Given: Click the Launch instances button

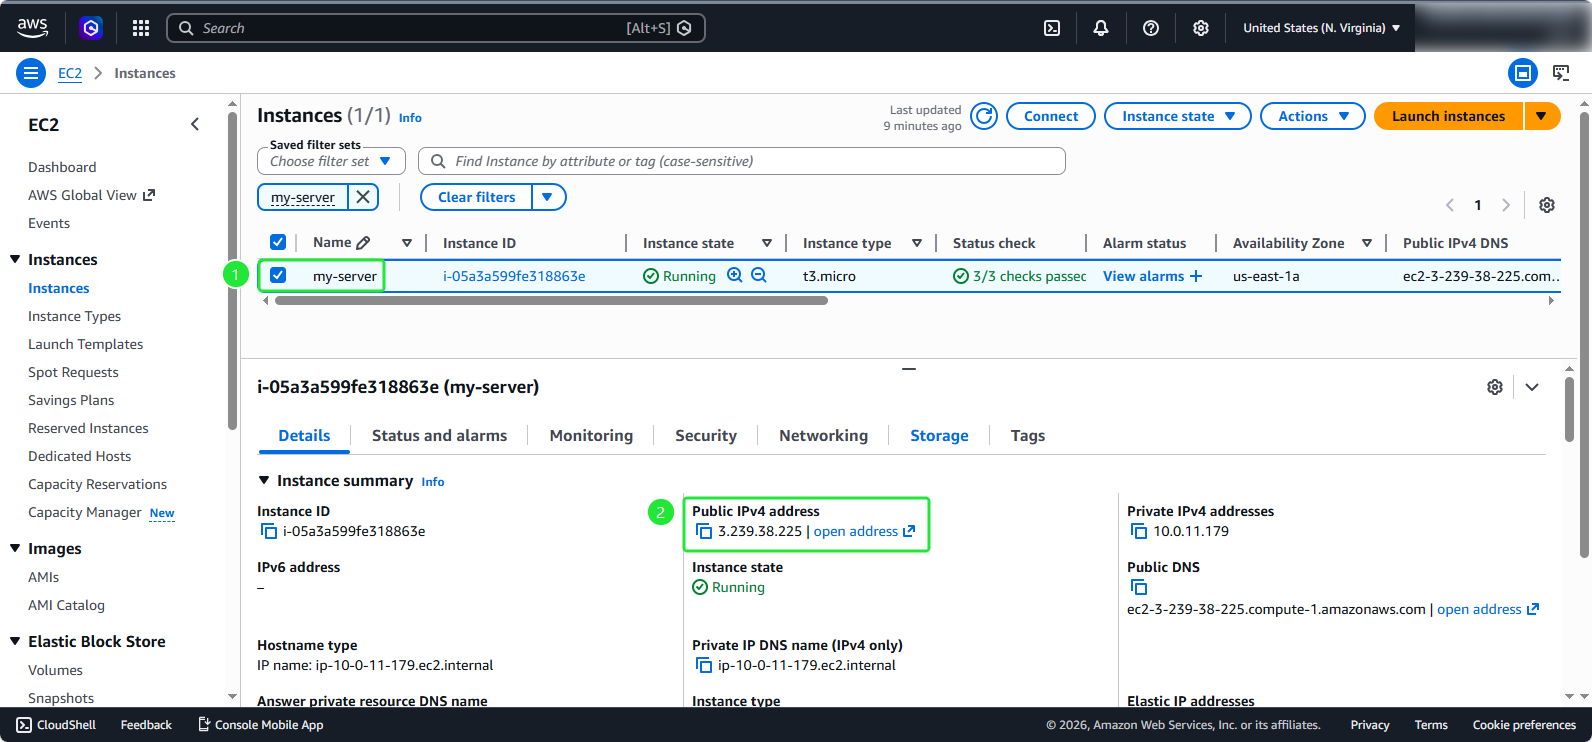Looking at the screenshot, I should (1448, 116).
